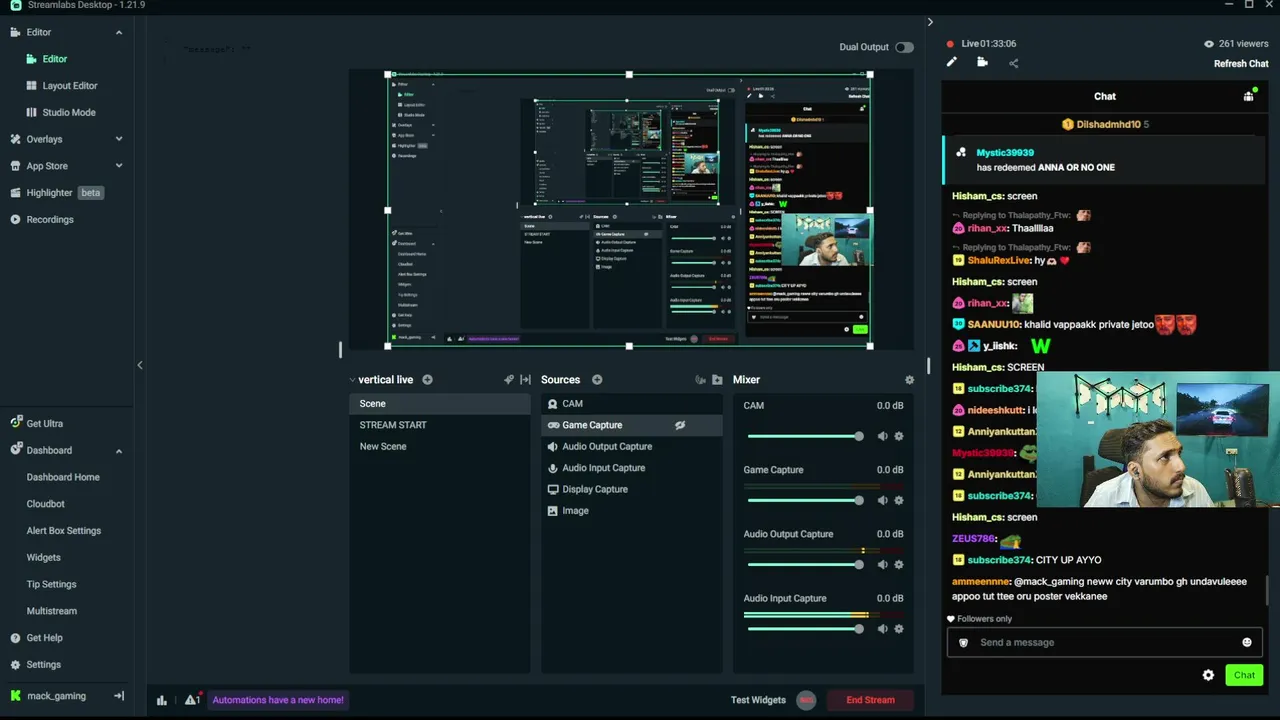This screenshot has height=720, width=1280.
Task: Open the Automations have a new home banner
Action: pyautogui.click(x=278, y=700)
